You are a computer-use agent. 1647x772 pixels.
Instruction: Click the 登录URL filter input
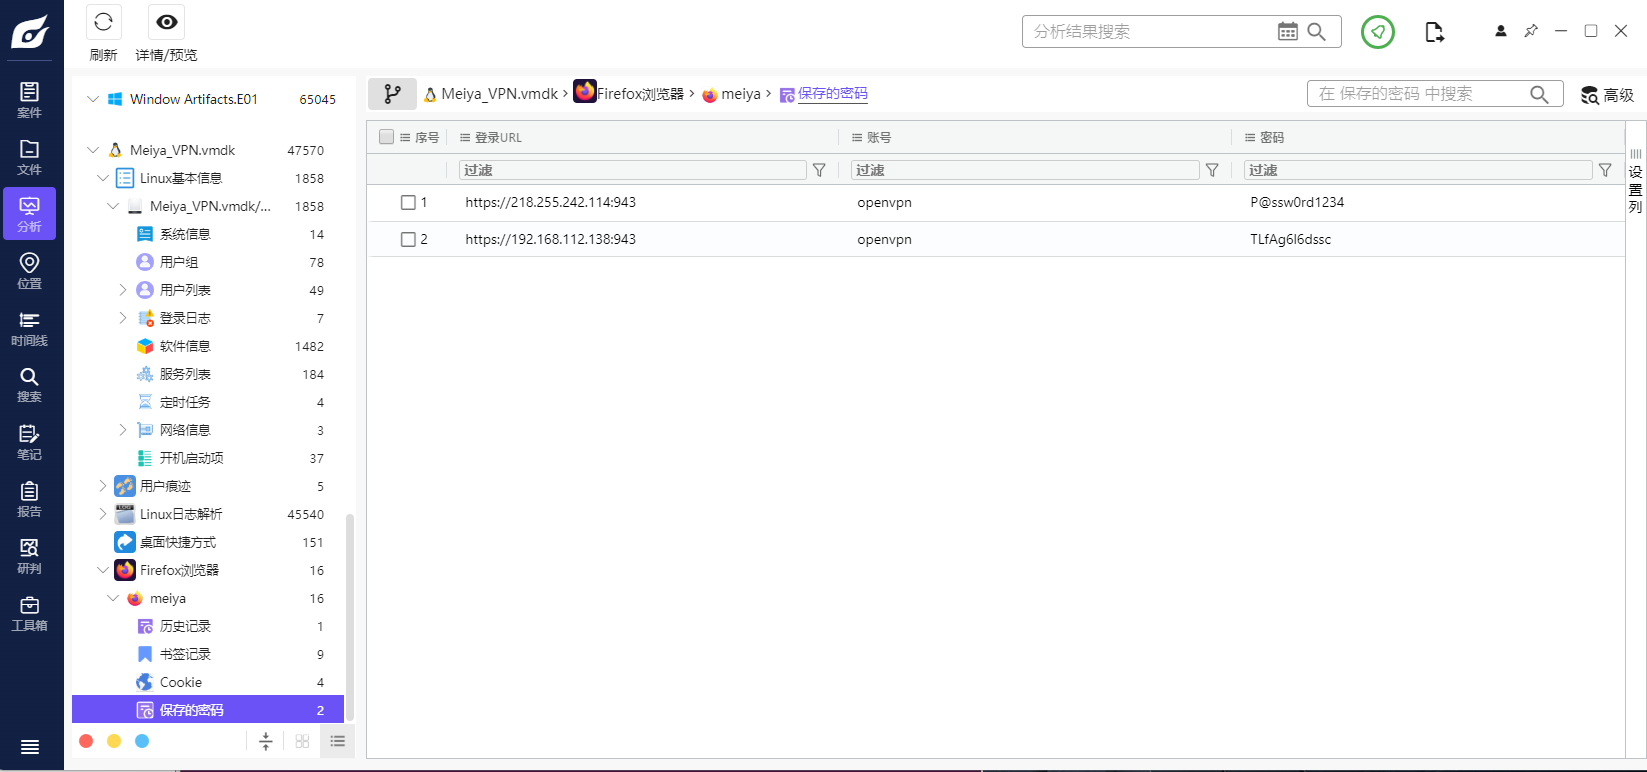pos(632,170)
